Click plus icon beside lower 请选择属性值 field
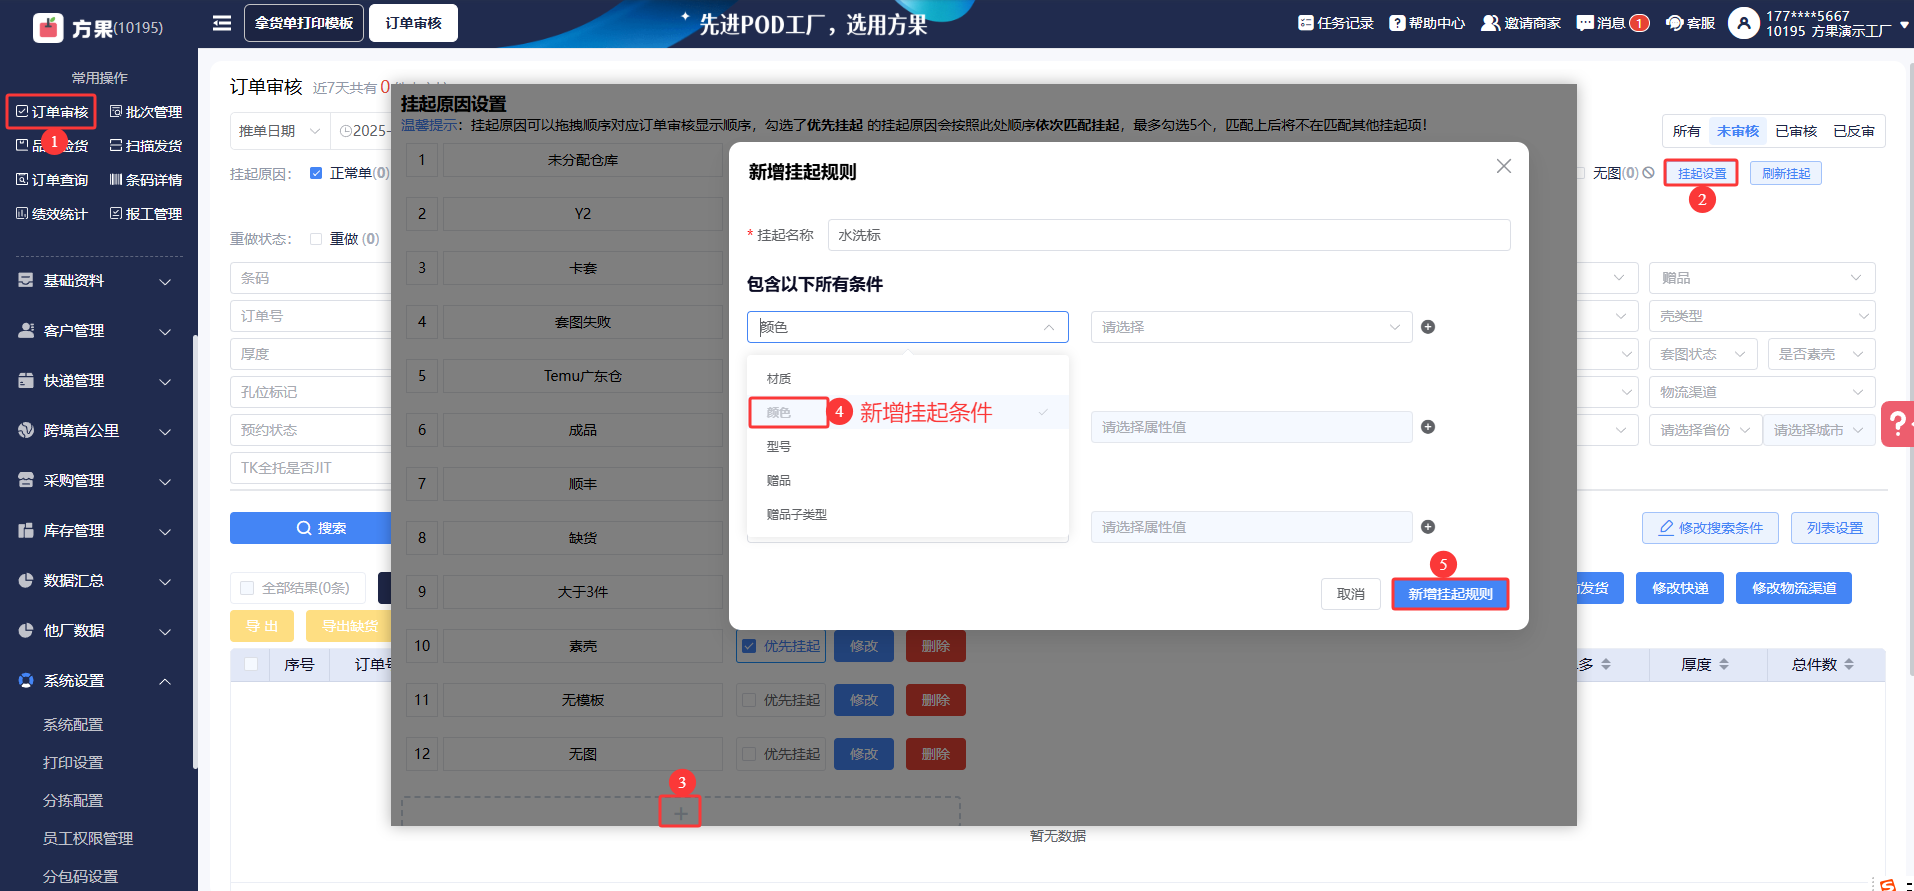This screenshot has height=891, width=1914. pos(1428,527)
